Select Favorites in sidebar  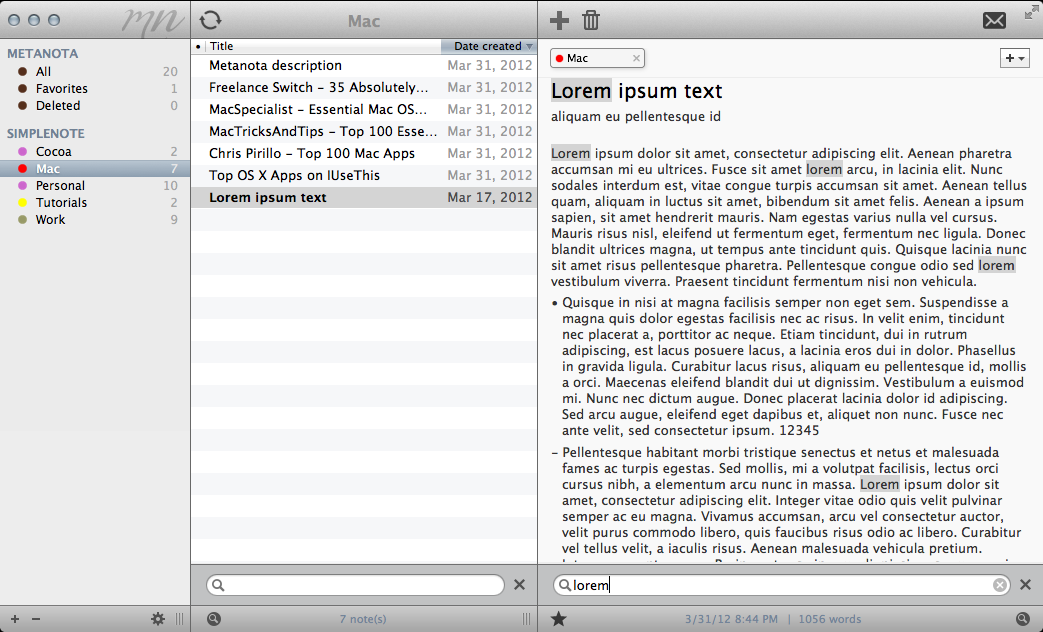coord(61,88)
